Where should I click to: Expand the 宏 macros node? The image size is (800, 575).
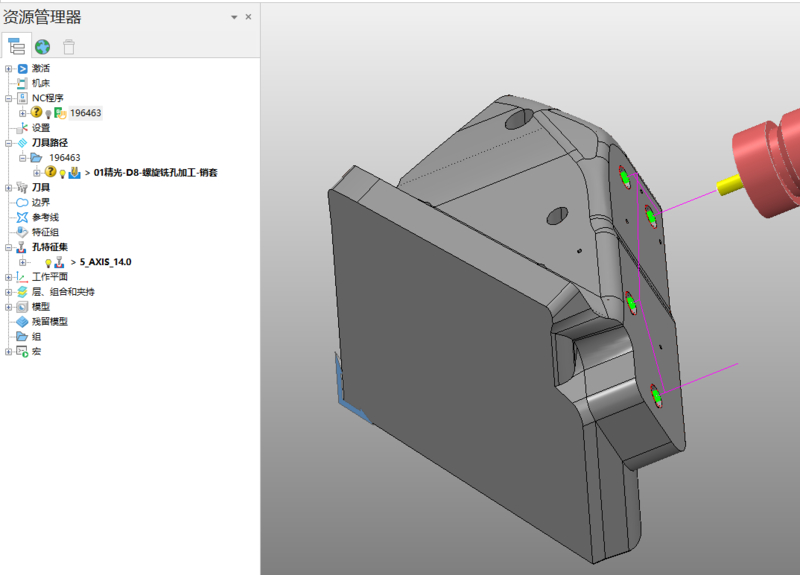(8, 352)
